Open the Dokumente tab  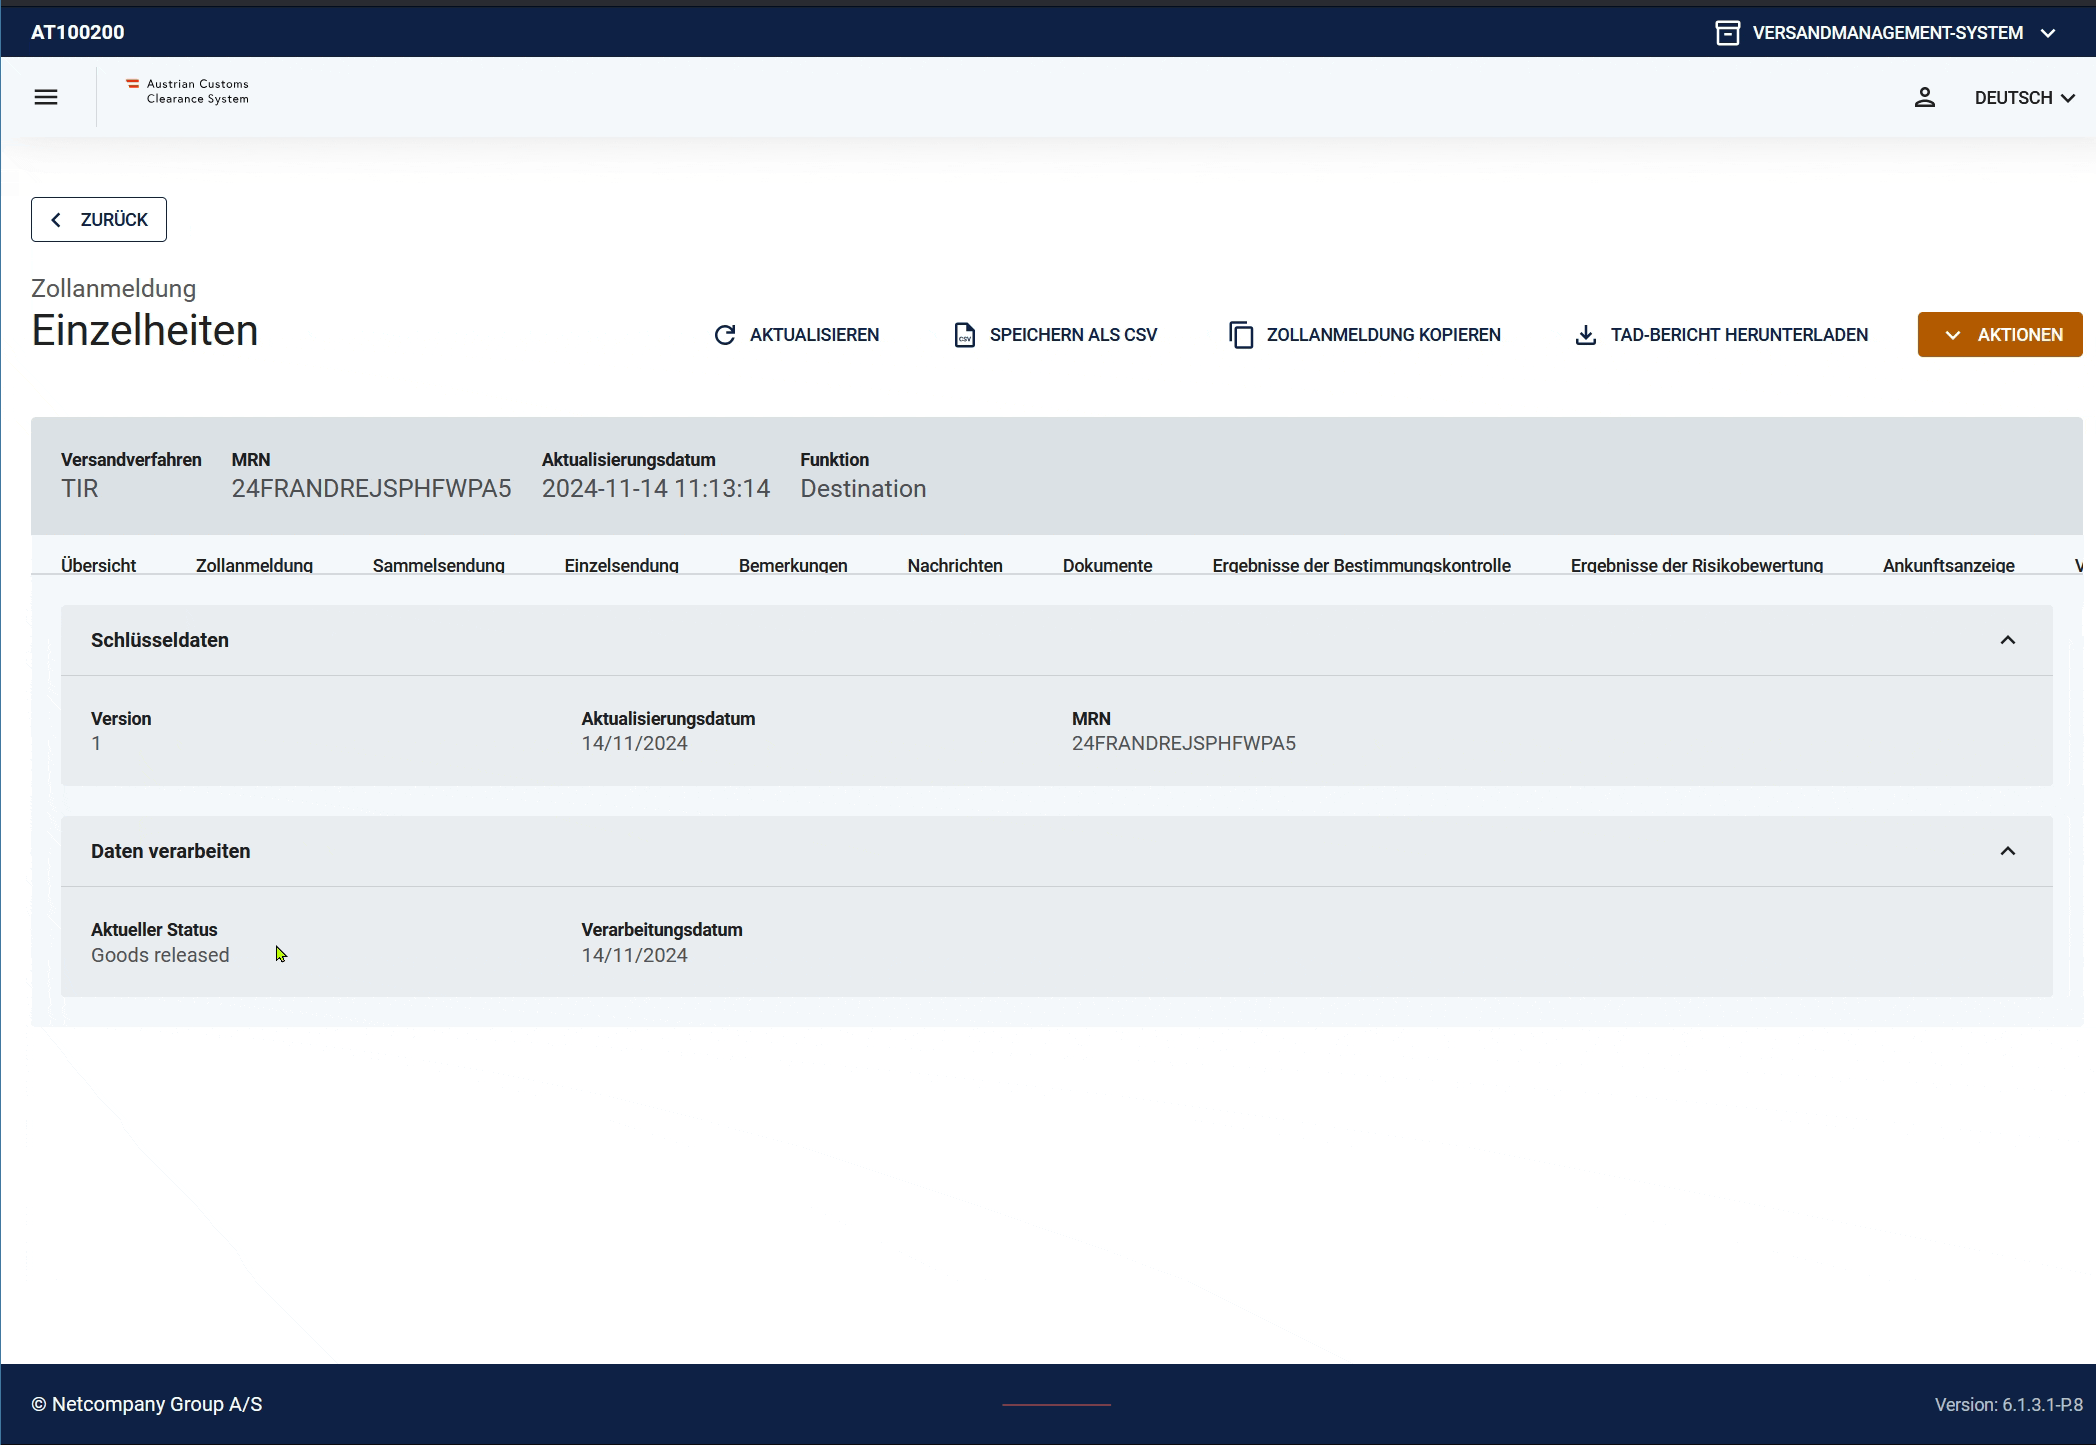click(1107, 565)
